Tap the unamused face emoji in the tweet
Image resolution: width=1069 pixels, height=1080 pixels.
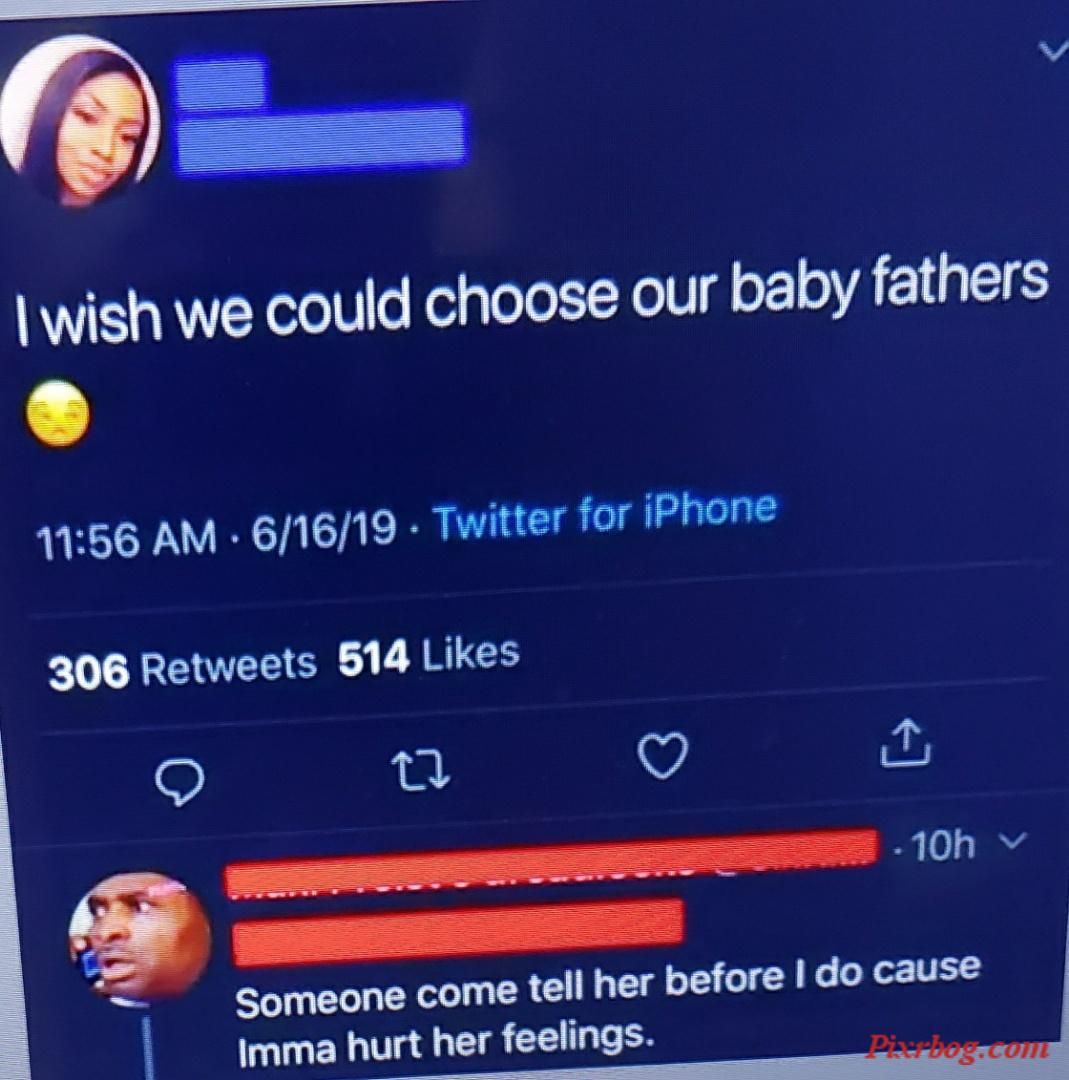point(58,413)
